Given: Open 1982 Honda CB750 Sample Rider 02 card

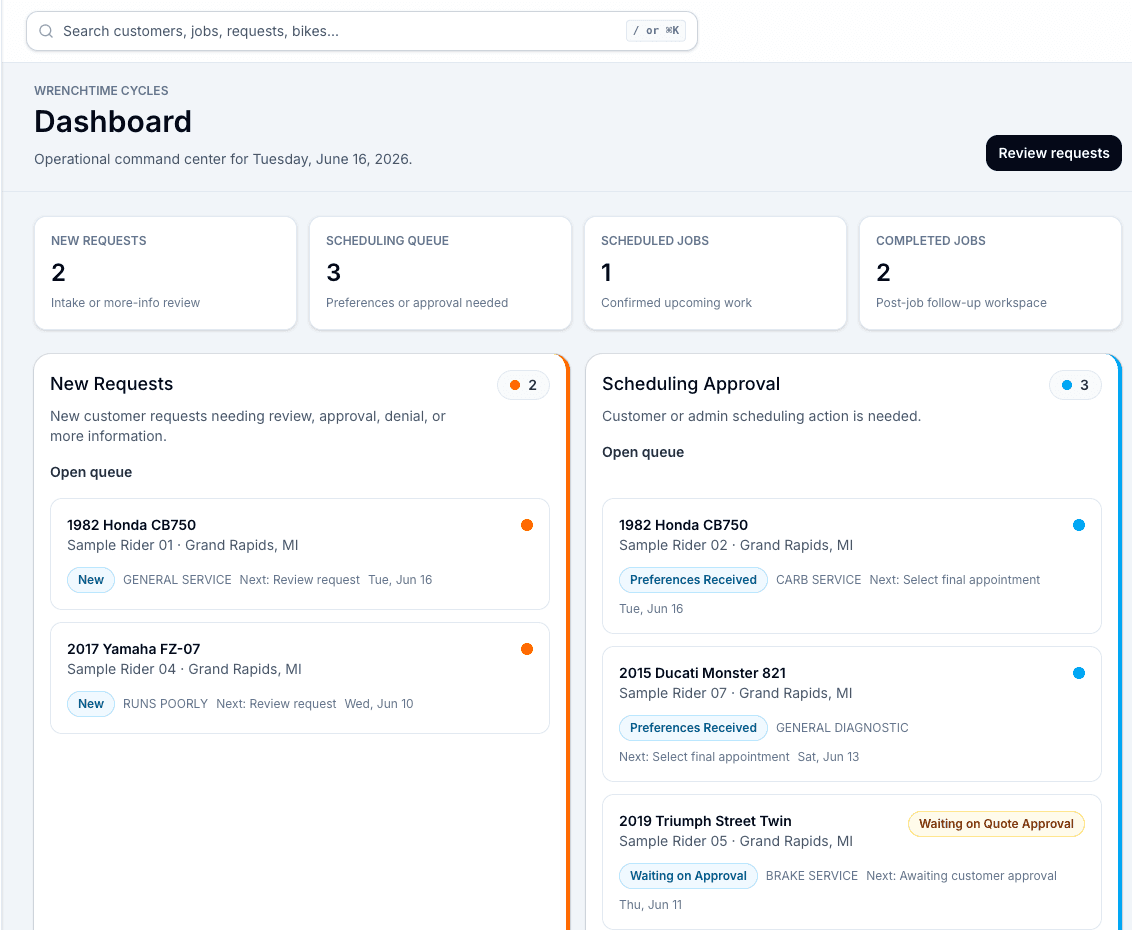Looking at the screenshot, I should coord(852,566).
